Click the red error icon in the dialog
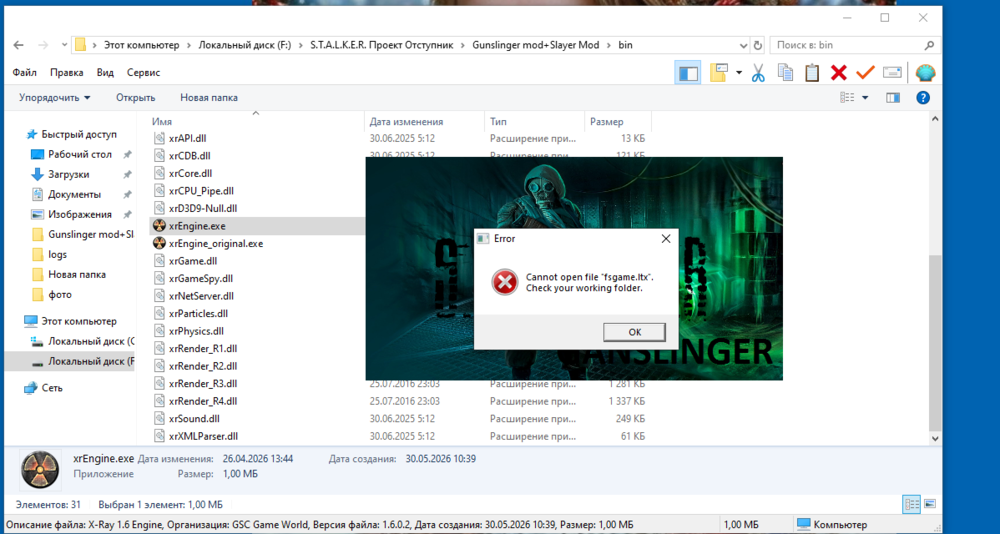The height and width of the screenshot is (534, 1000). coord(505,282)
